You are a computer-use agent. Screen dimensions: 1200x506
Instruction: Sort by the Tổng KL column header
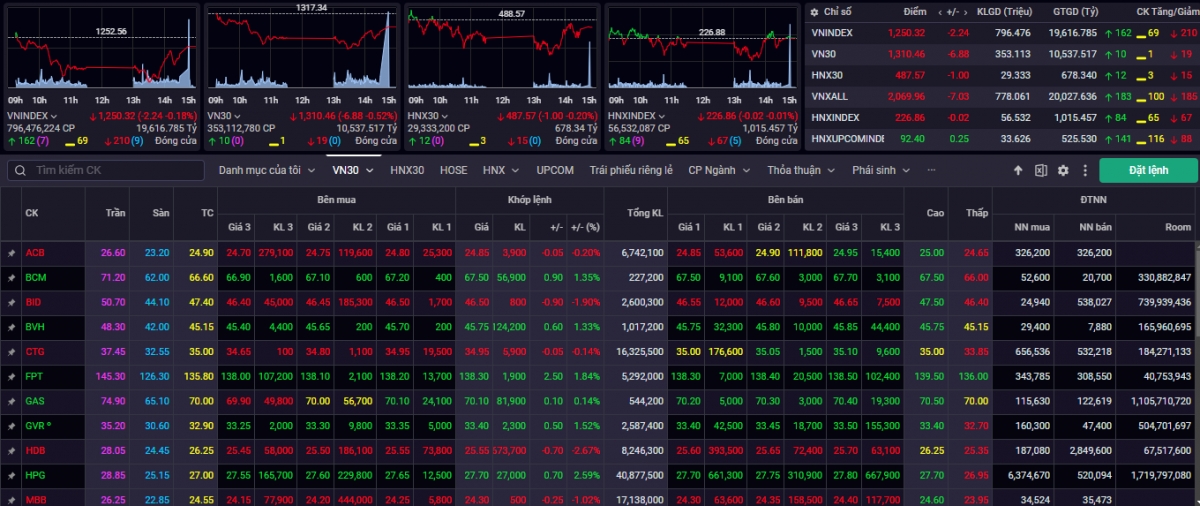pyautogui.click(x=644, y=213)
